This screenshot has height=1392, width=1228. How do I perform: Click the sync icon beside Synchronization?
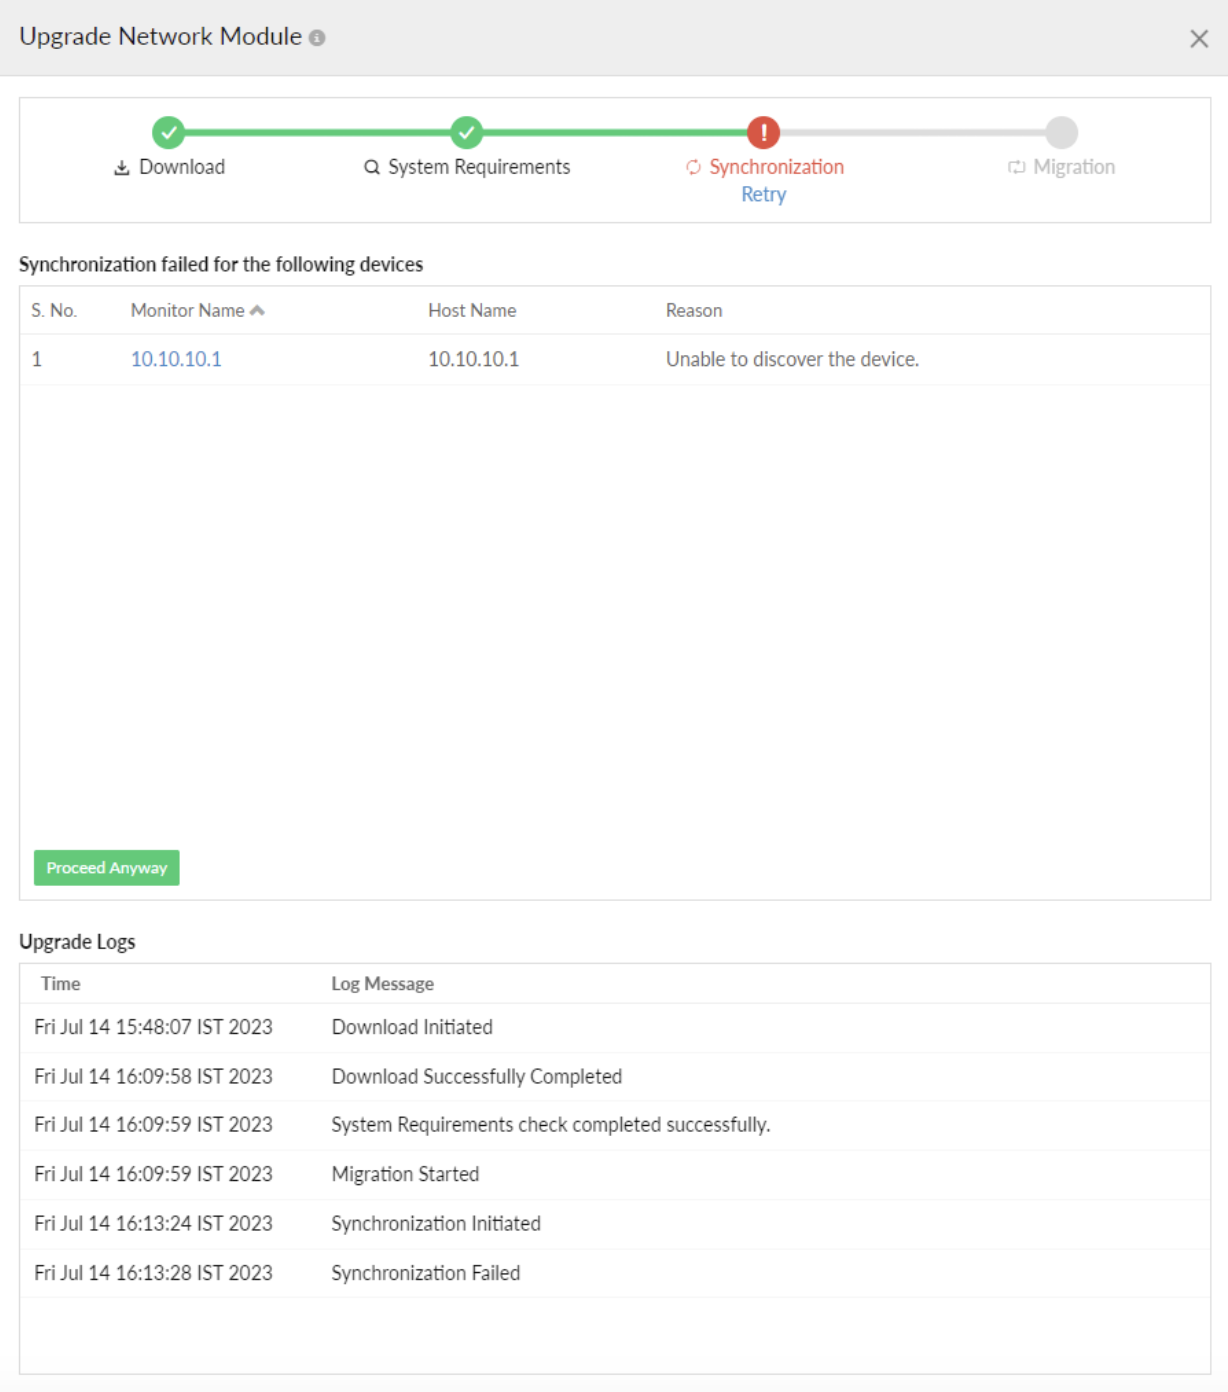693,167
